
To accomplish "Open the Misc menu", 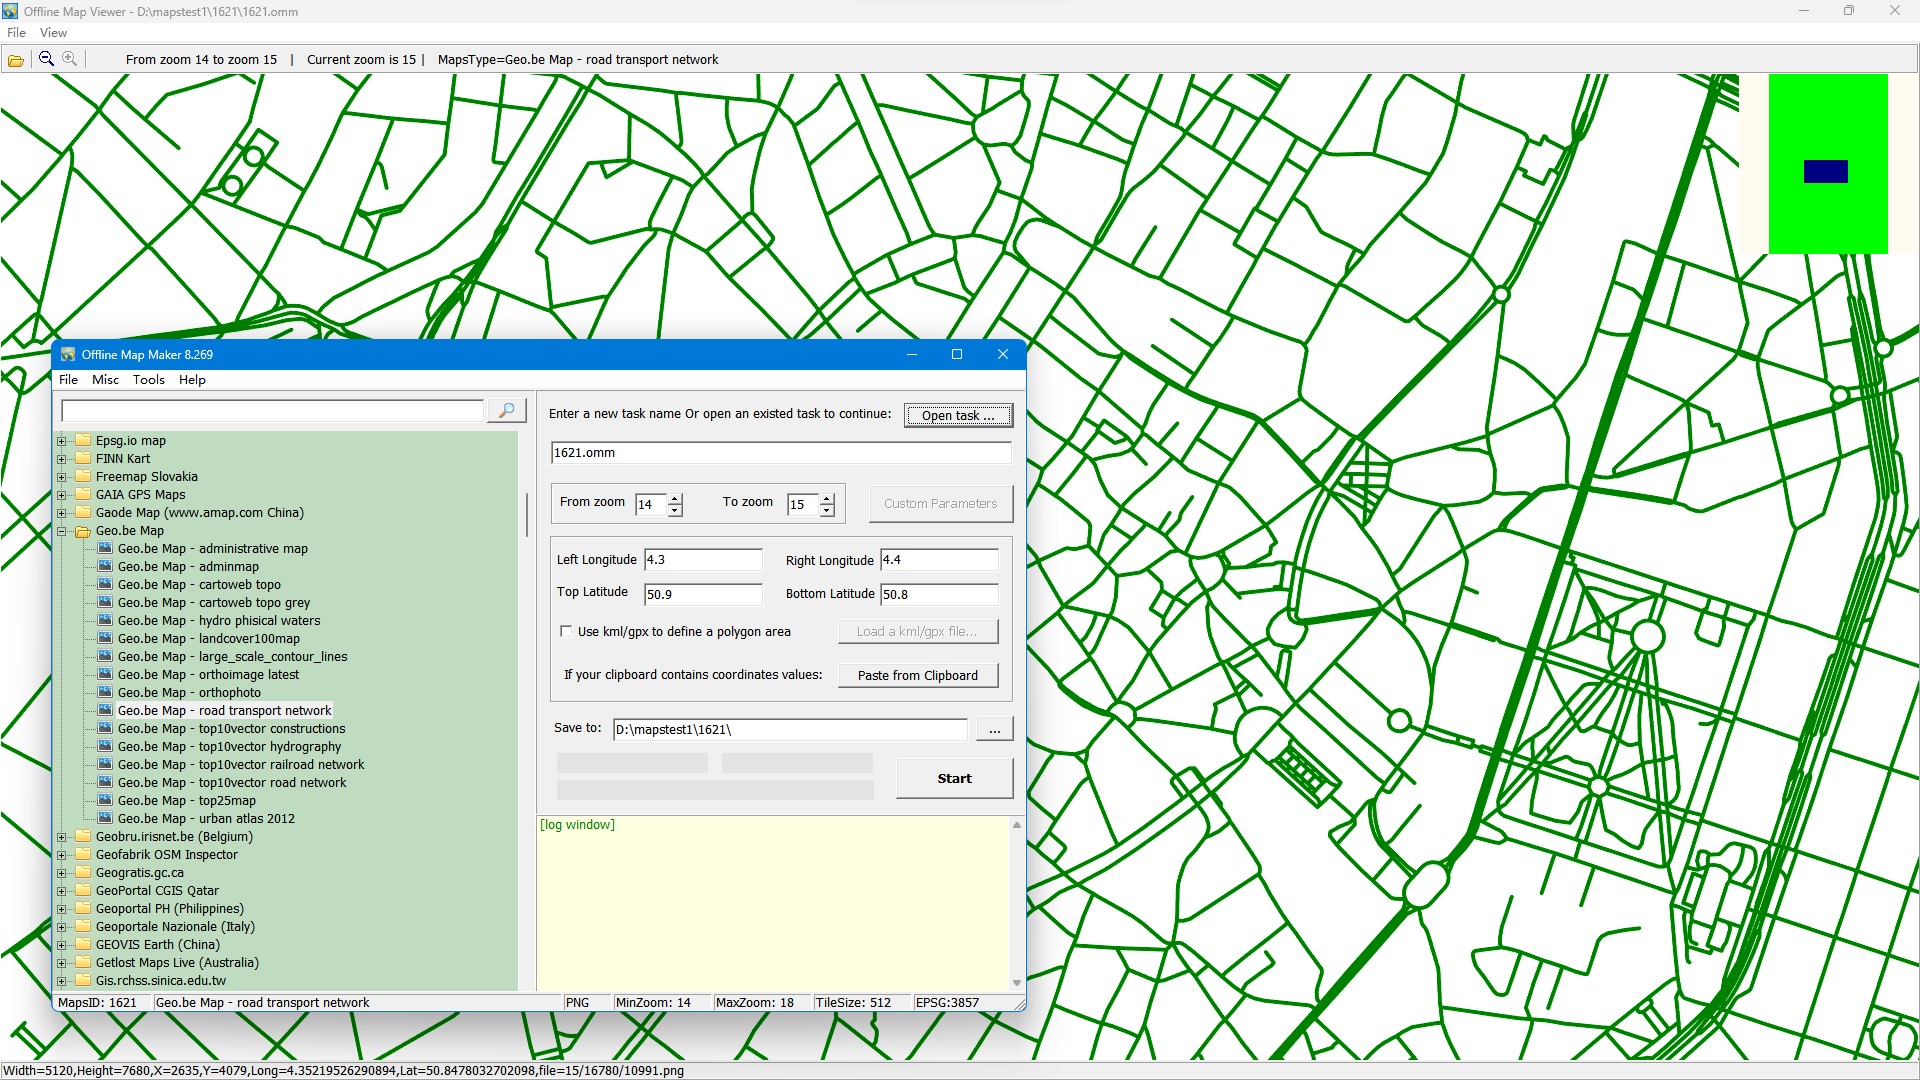I will tap(105, 380).
